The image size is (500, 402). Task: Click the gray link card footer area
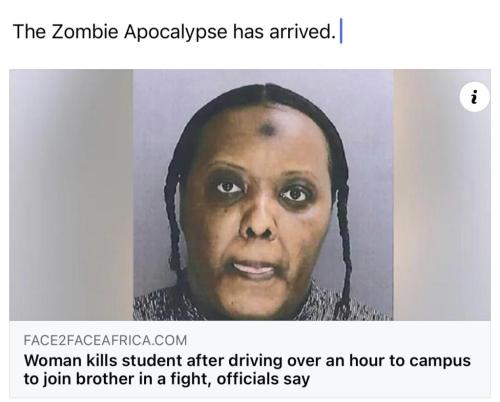tap(250, 359)
